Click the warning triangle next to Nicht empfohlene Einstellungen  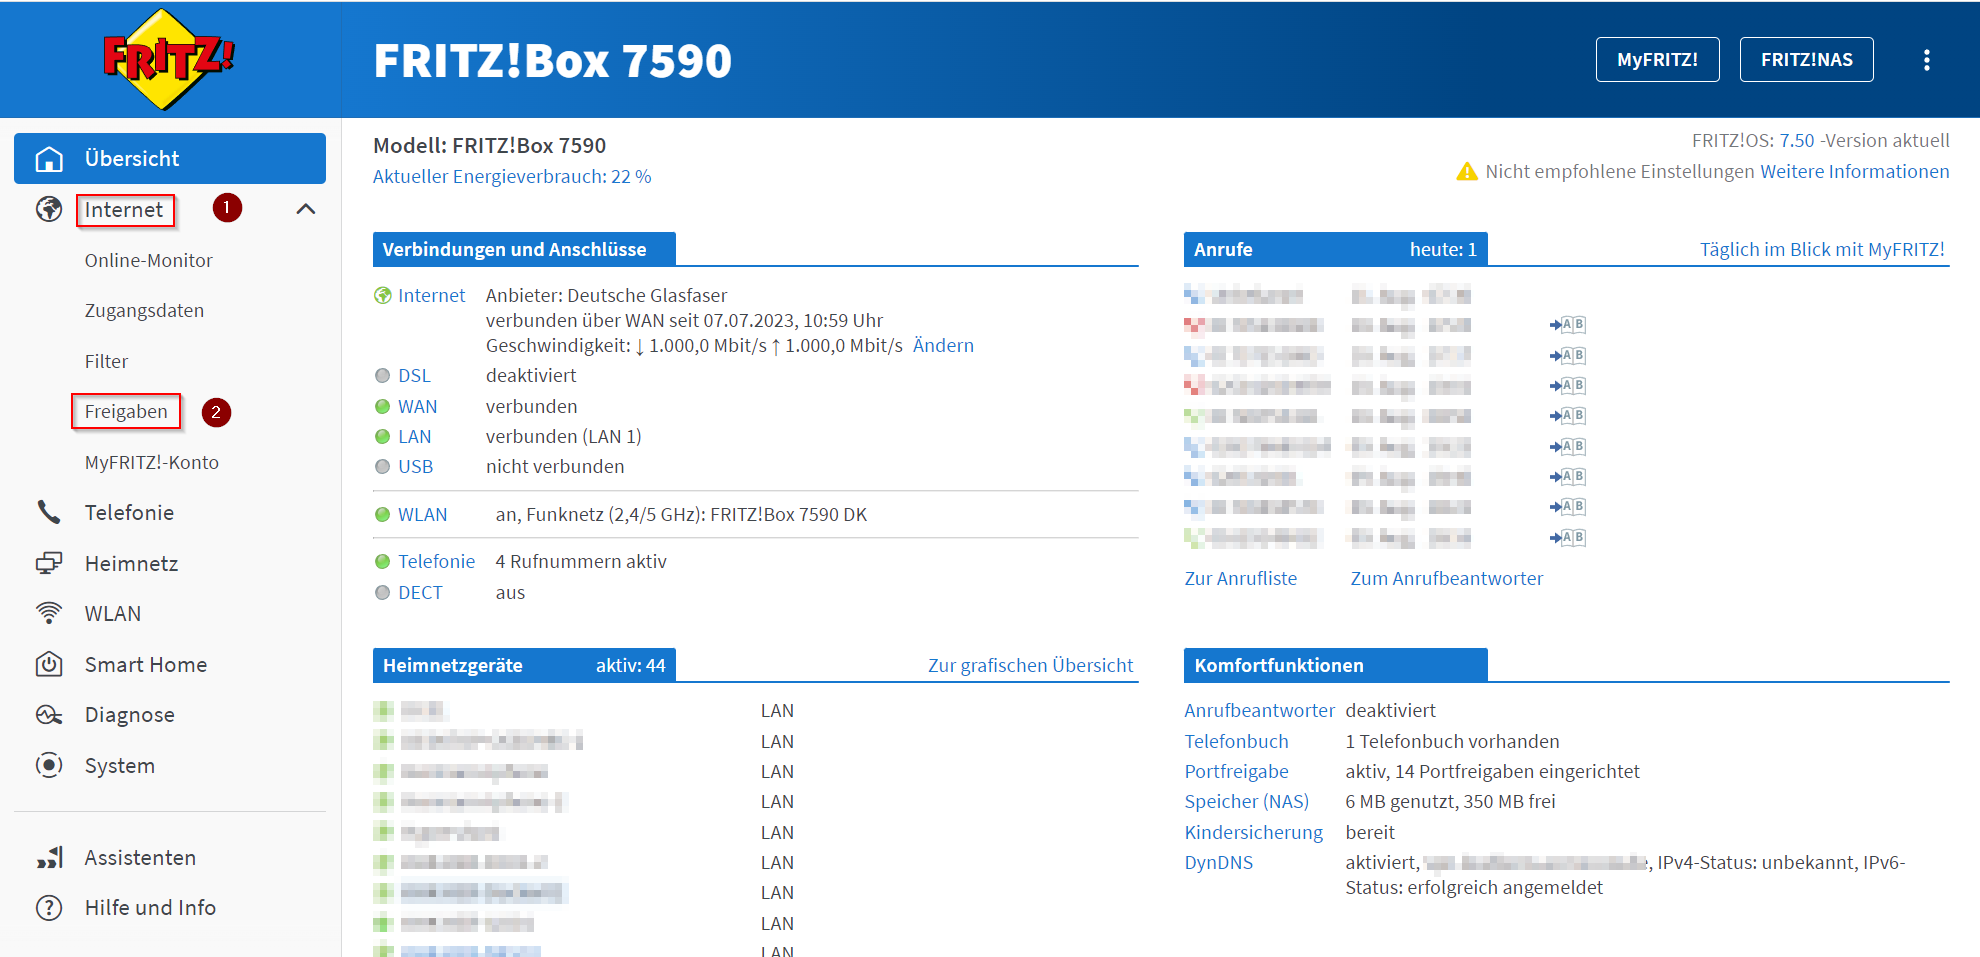click(x=1467, y=171)
